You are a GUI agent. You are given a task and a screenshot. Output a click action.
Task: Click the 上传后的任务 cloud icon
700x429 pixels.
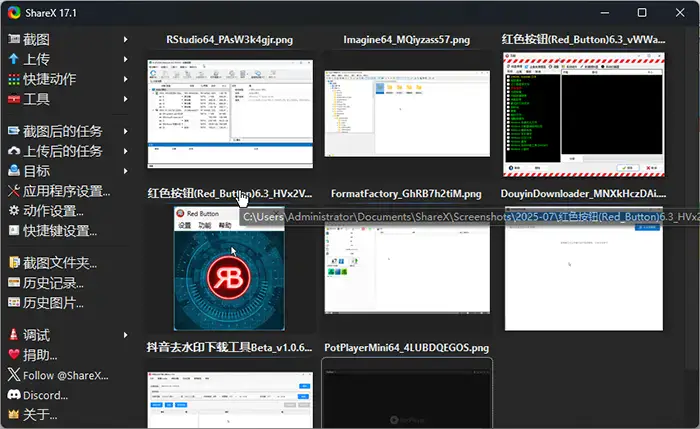(14, 151)
